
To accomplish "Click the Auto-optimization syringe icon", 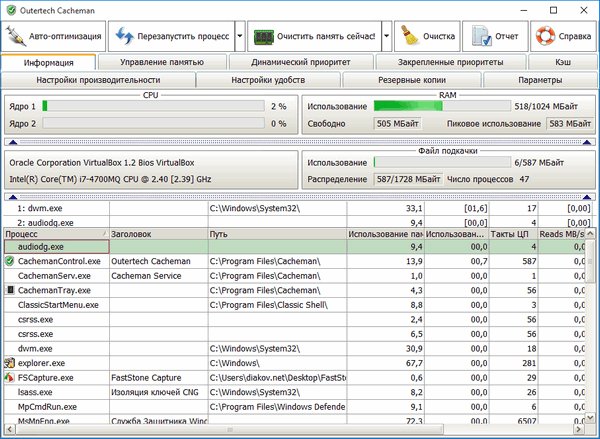I will 16,36.
